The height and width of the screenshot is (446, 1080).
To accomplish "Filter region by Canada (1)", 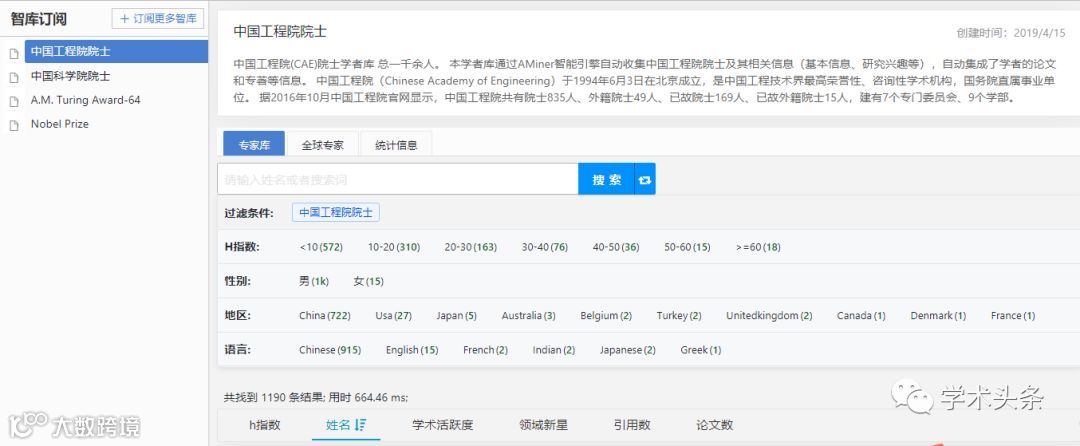I will (x=861, y=316).
